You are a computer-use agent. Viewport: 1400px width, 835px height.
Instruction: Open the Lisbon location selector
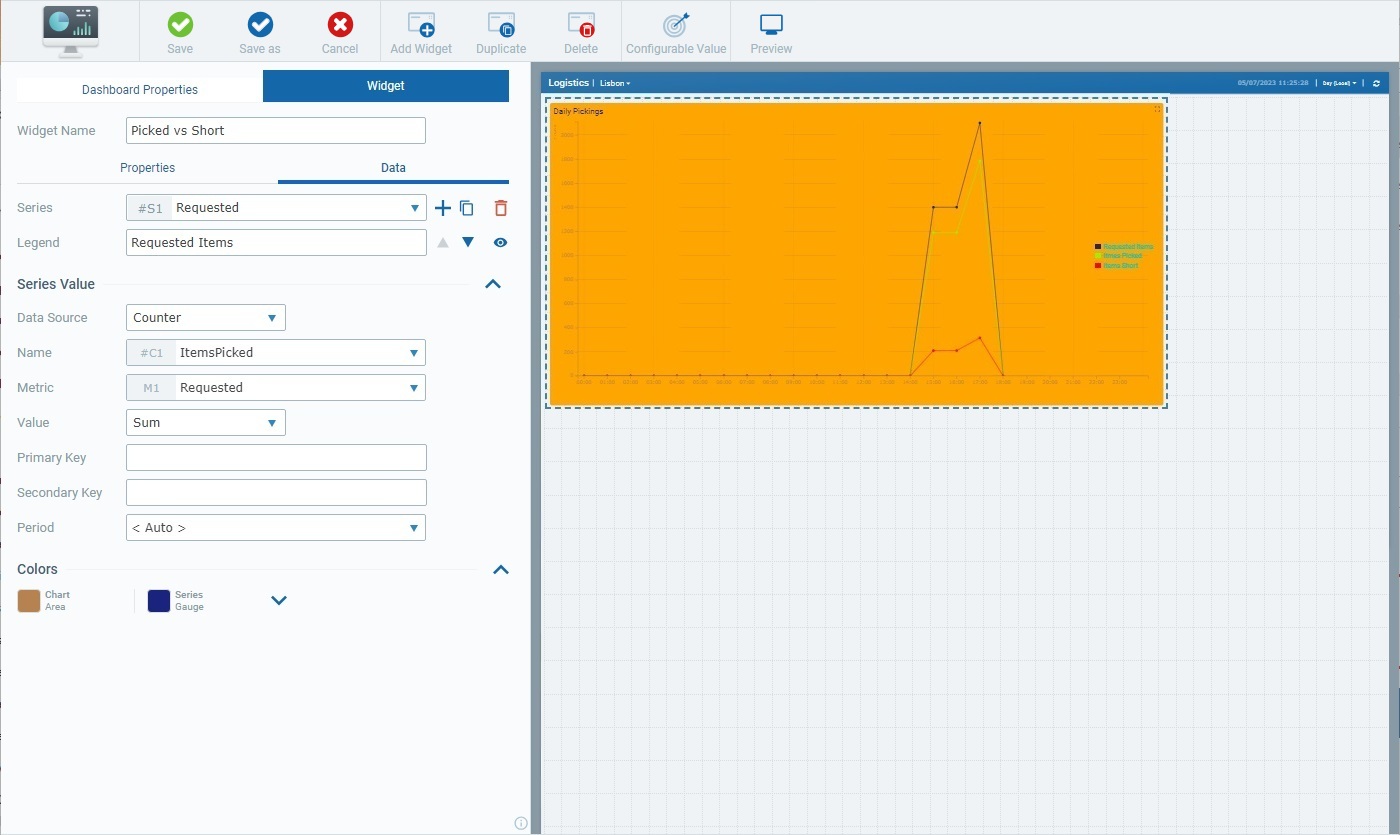pos(615,83)
